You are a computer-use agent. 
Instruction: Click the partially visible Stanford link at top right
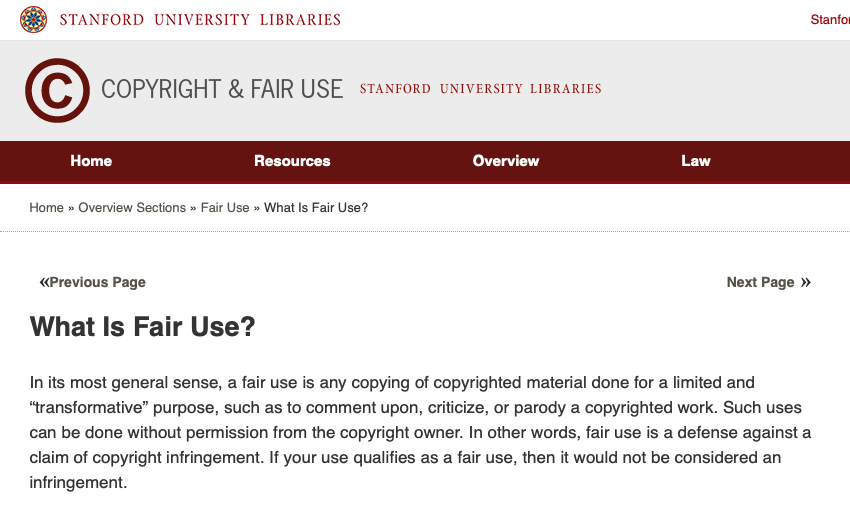click(830, 20)
